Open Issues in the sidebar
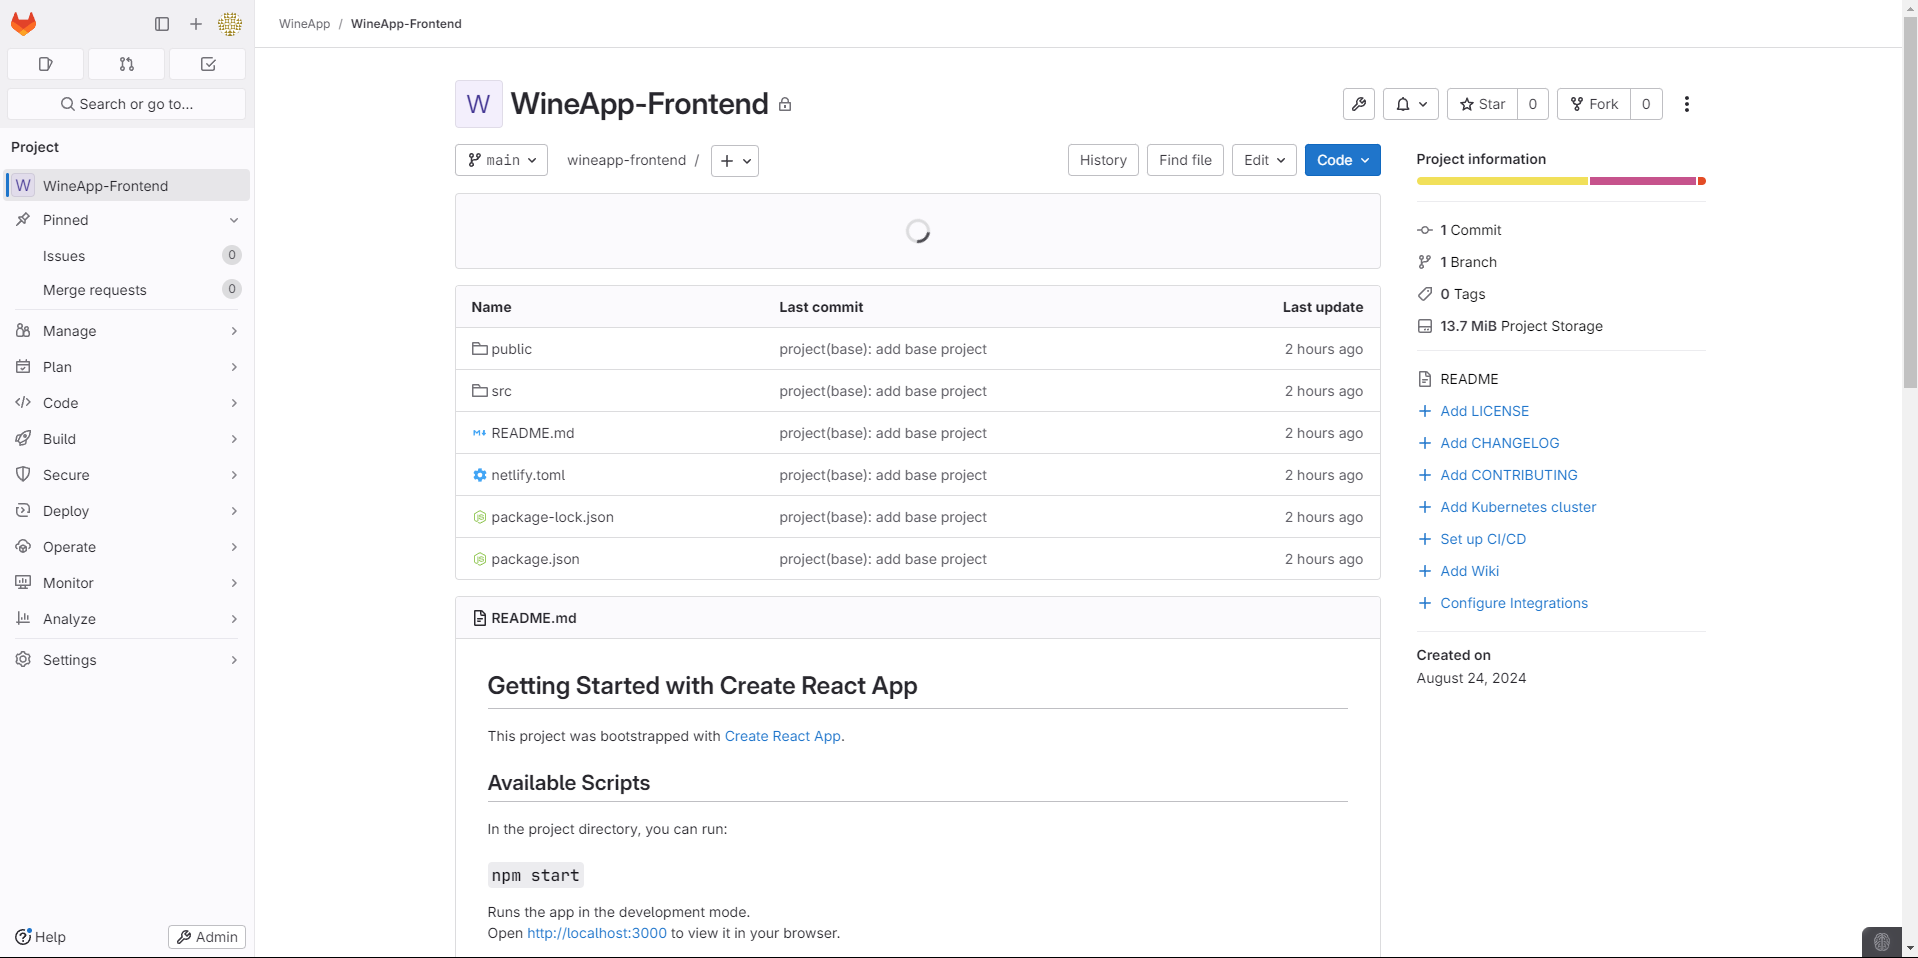The height and width of the screenshot is (958, 1918). point(64,256)
